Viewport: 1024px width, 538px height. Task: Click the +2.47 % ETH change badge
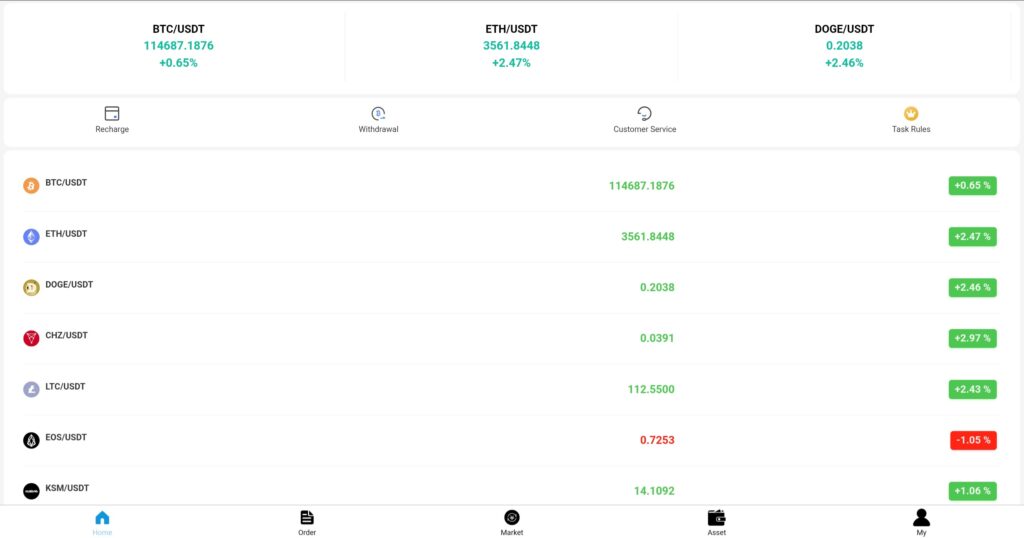point(972,236)
